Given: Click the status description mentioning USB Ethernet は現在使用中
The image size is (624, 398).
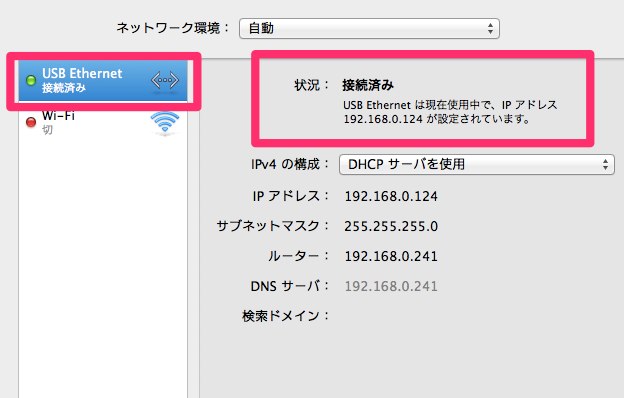Looking at the screenshot, I should point(450,112).
